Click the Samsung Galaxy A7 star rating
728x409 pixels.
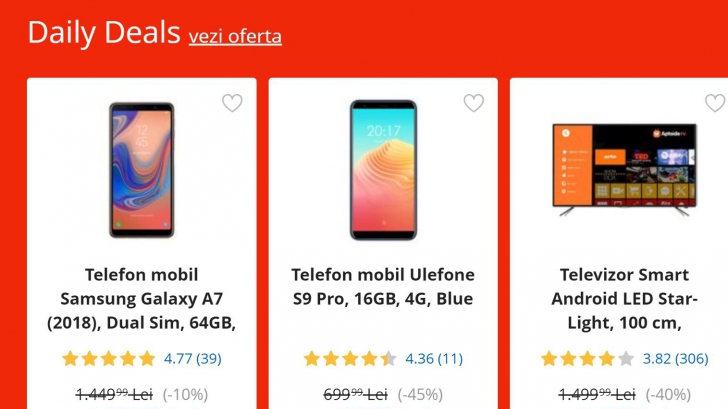coord(108,358)
